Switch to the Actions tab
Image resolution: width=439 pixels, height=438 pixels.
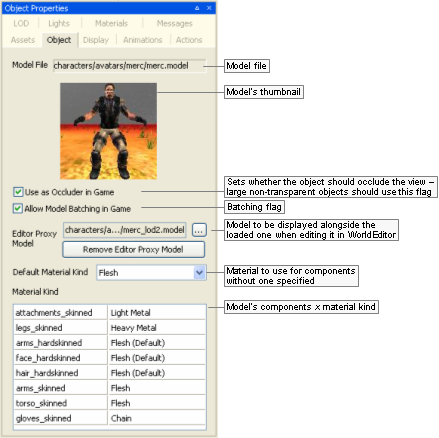click(x=189, y=40)
